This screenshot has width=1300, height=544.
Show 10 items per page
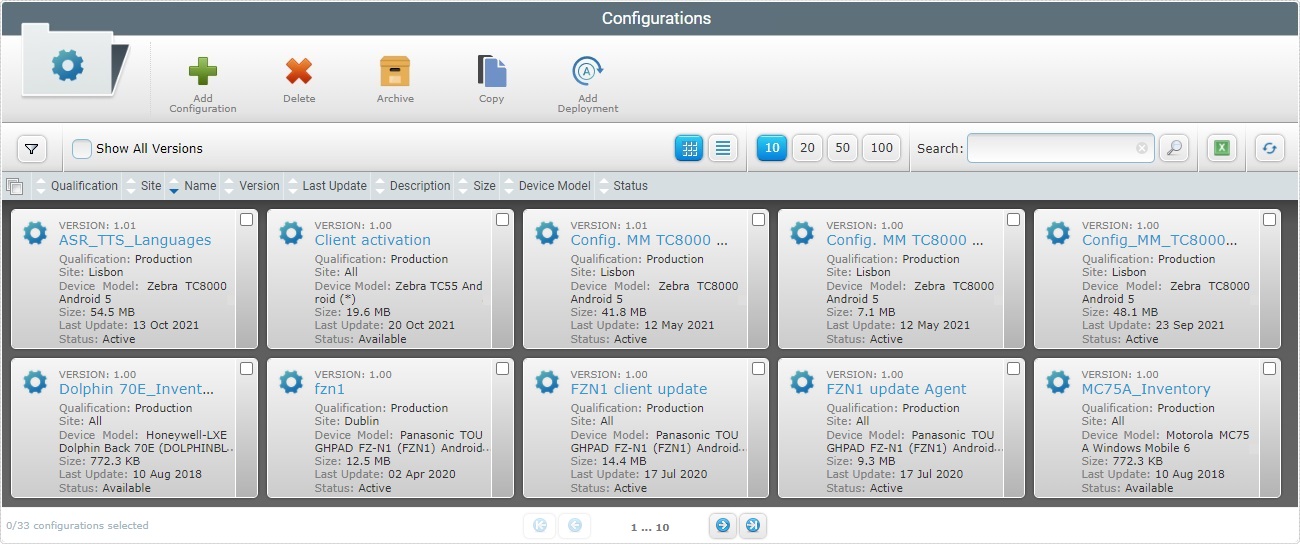point(771,148)
